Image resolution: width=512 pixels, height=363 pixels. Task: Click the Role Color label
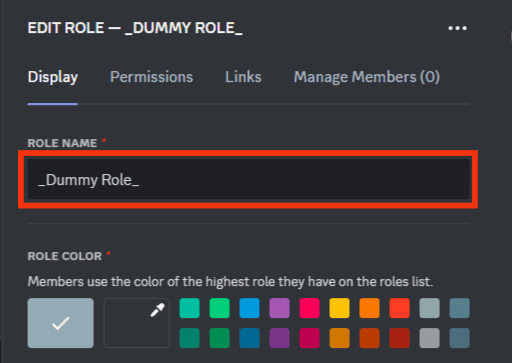65,256
